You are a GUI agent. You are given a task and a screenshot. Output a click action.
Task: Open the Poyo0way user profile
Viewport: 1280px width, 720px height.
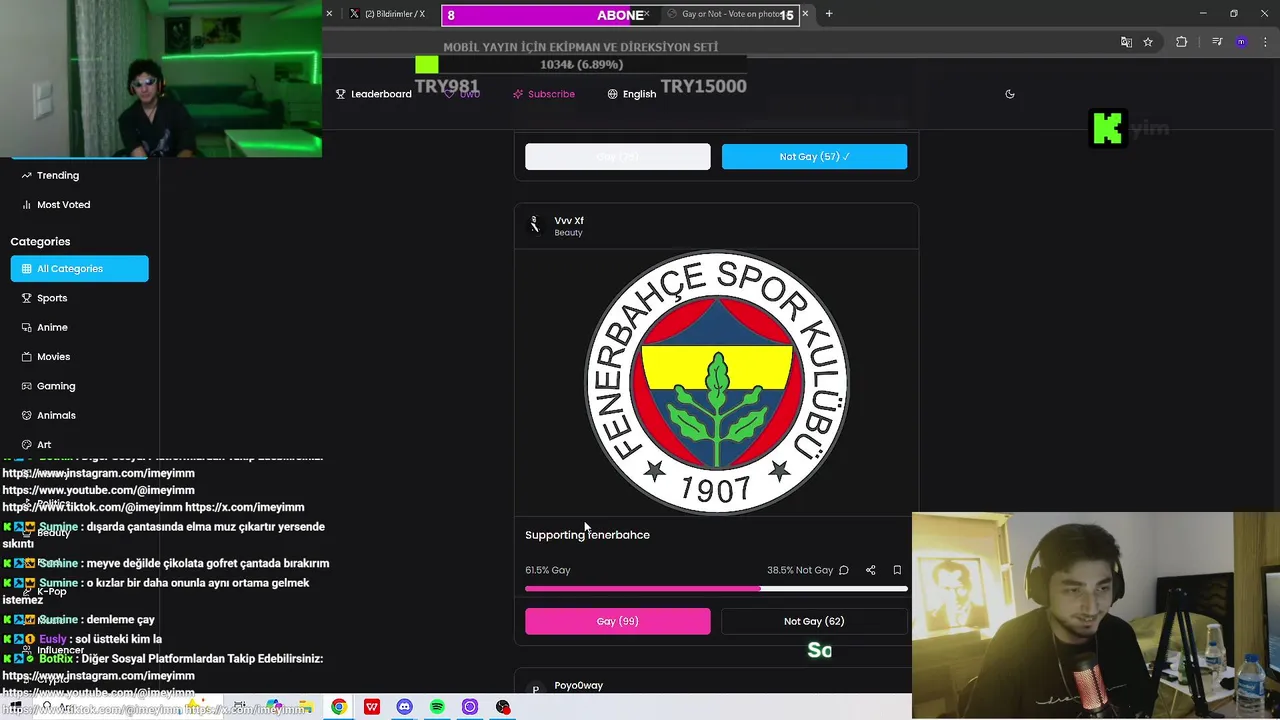click(x=579, y=686)
